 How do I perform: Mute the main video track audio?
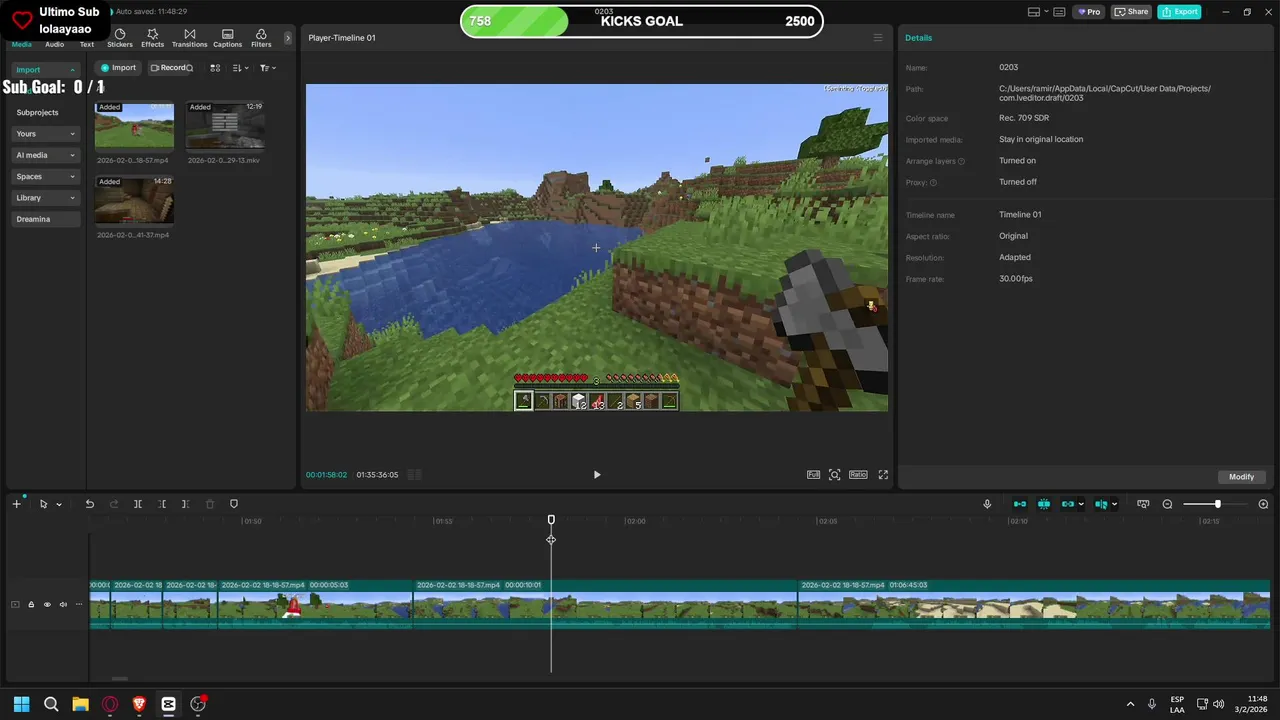tap(63, 604)
